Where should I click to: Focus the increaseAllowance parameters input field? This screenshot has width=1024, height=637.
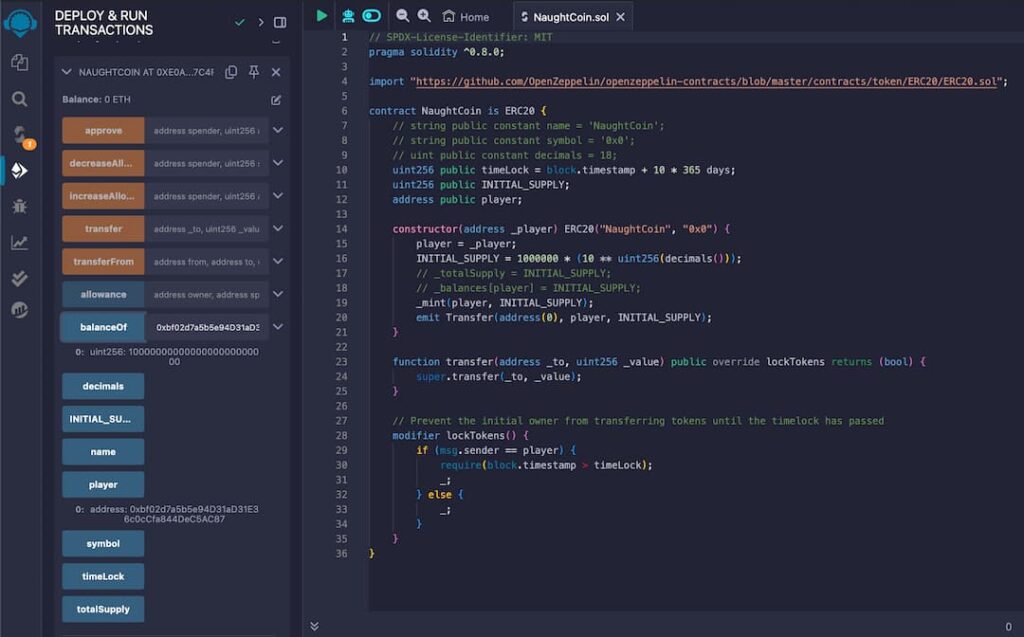[206, 196]
